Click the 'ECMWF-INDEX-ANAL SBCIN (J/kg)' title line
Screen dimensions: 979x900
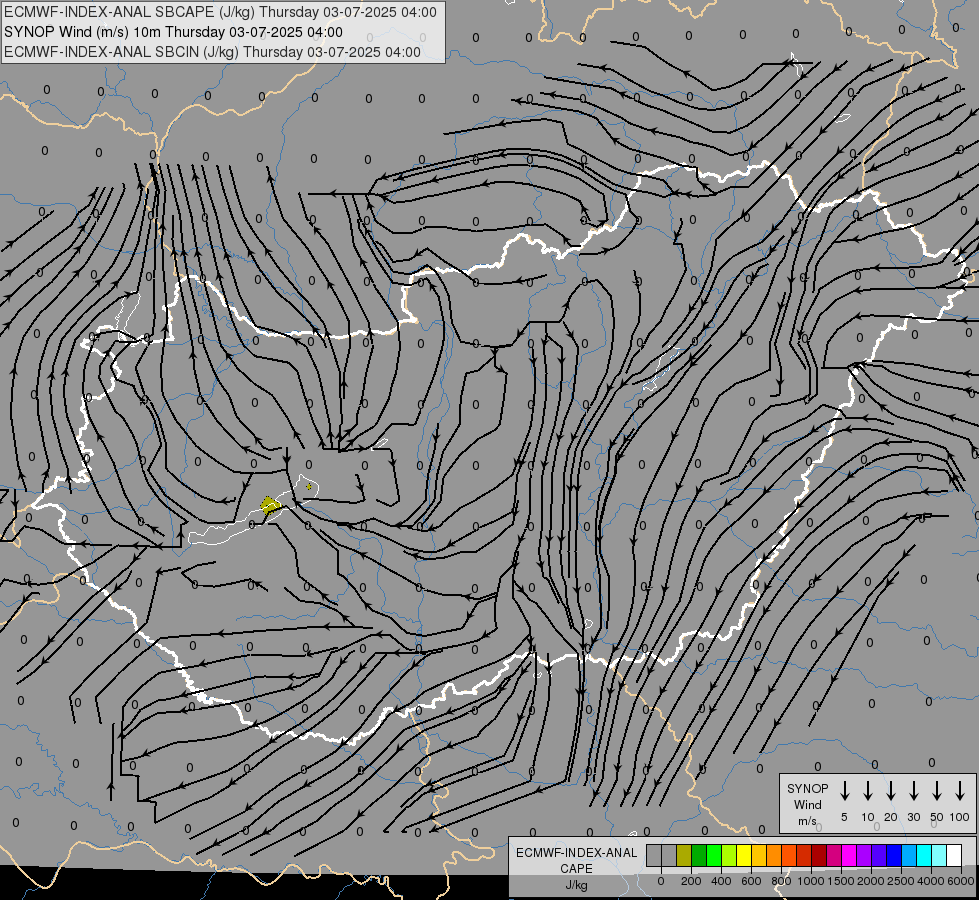[212, 52]
